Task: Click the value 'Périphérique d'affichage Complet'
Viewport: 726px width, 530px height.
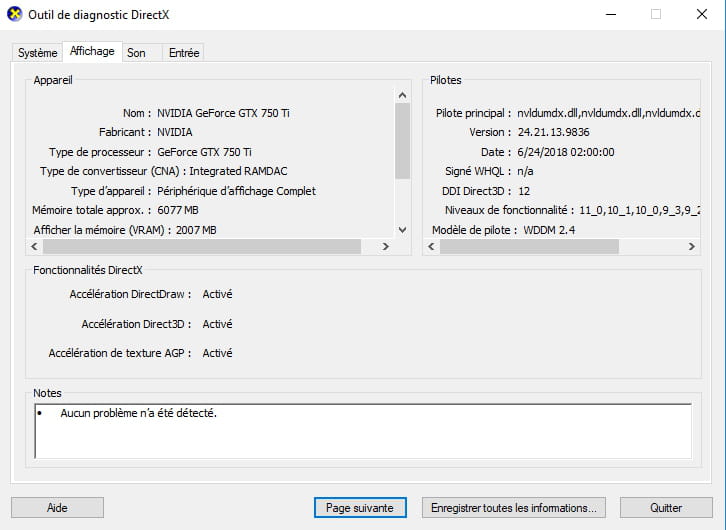Action: (x=236, y=191)
